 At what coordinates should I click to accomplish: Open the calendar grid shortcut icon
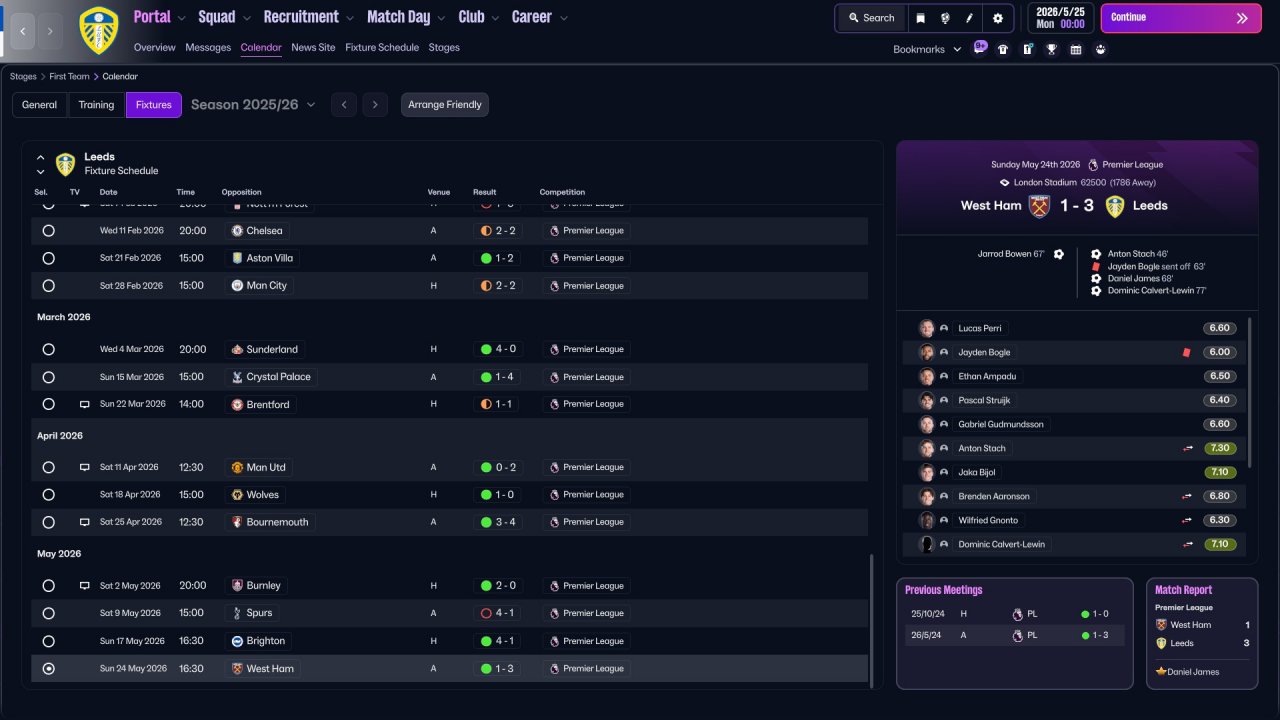pyautogui.click(x=1076, y=49)
